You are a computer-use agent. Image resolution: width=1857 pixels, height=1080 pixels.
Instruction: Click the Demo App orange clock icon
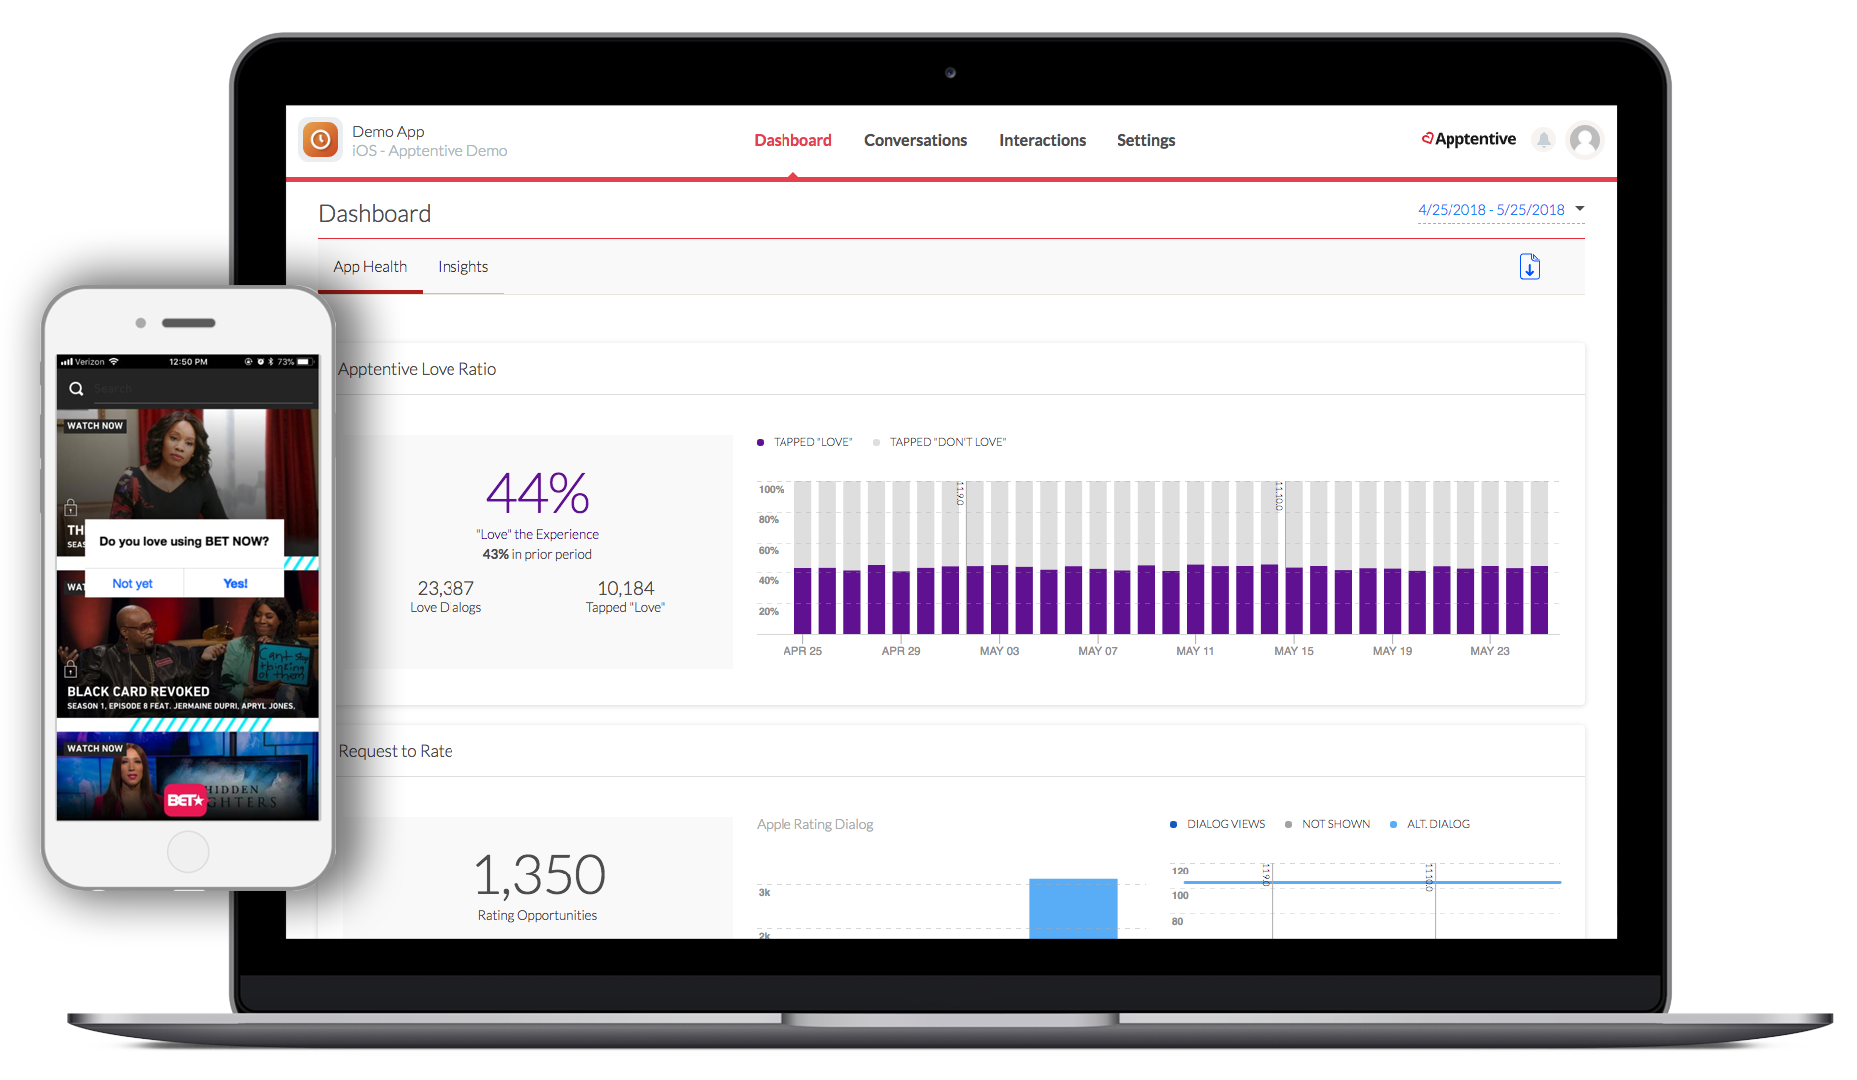[321, 140]
